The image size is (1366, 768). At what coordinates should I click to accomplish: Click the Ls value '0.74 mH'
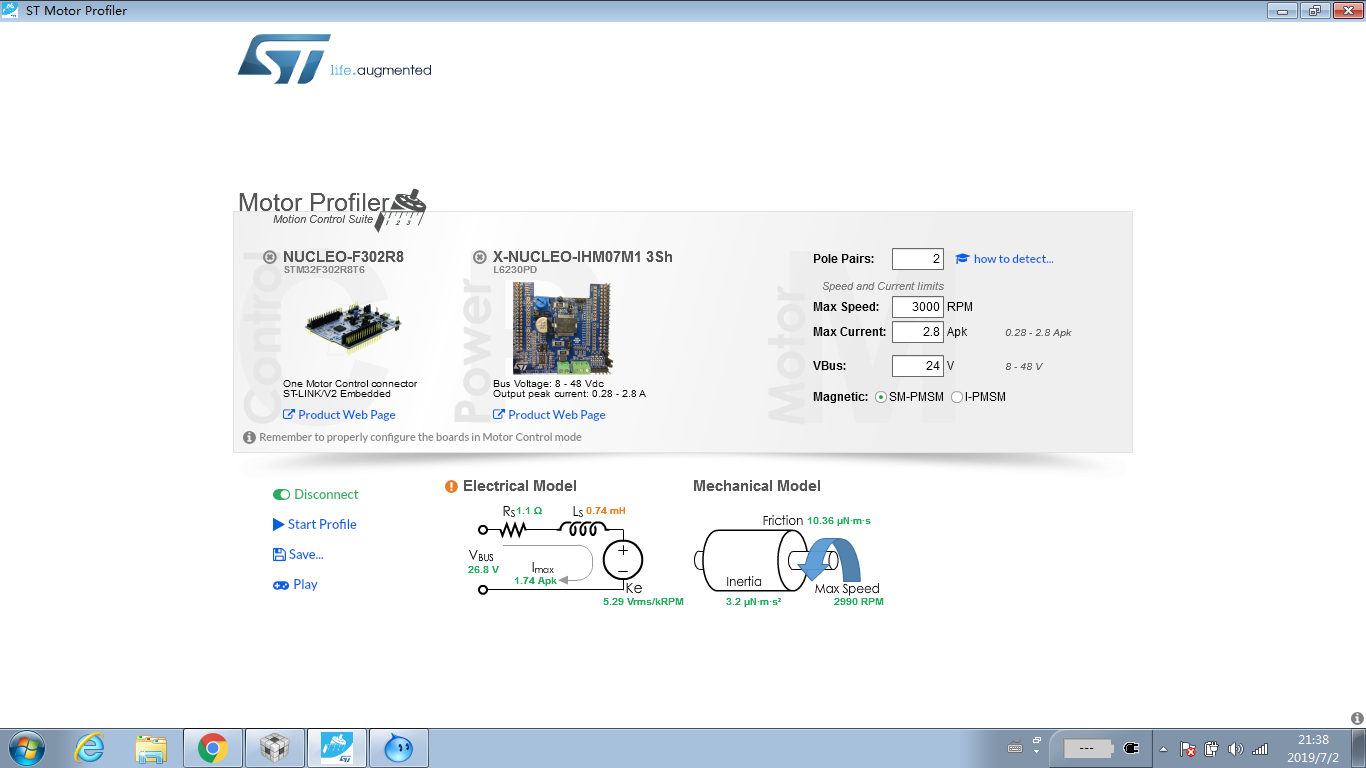tap(606, 511)
